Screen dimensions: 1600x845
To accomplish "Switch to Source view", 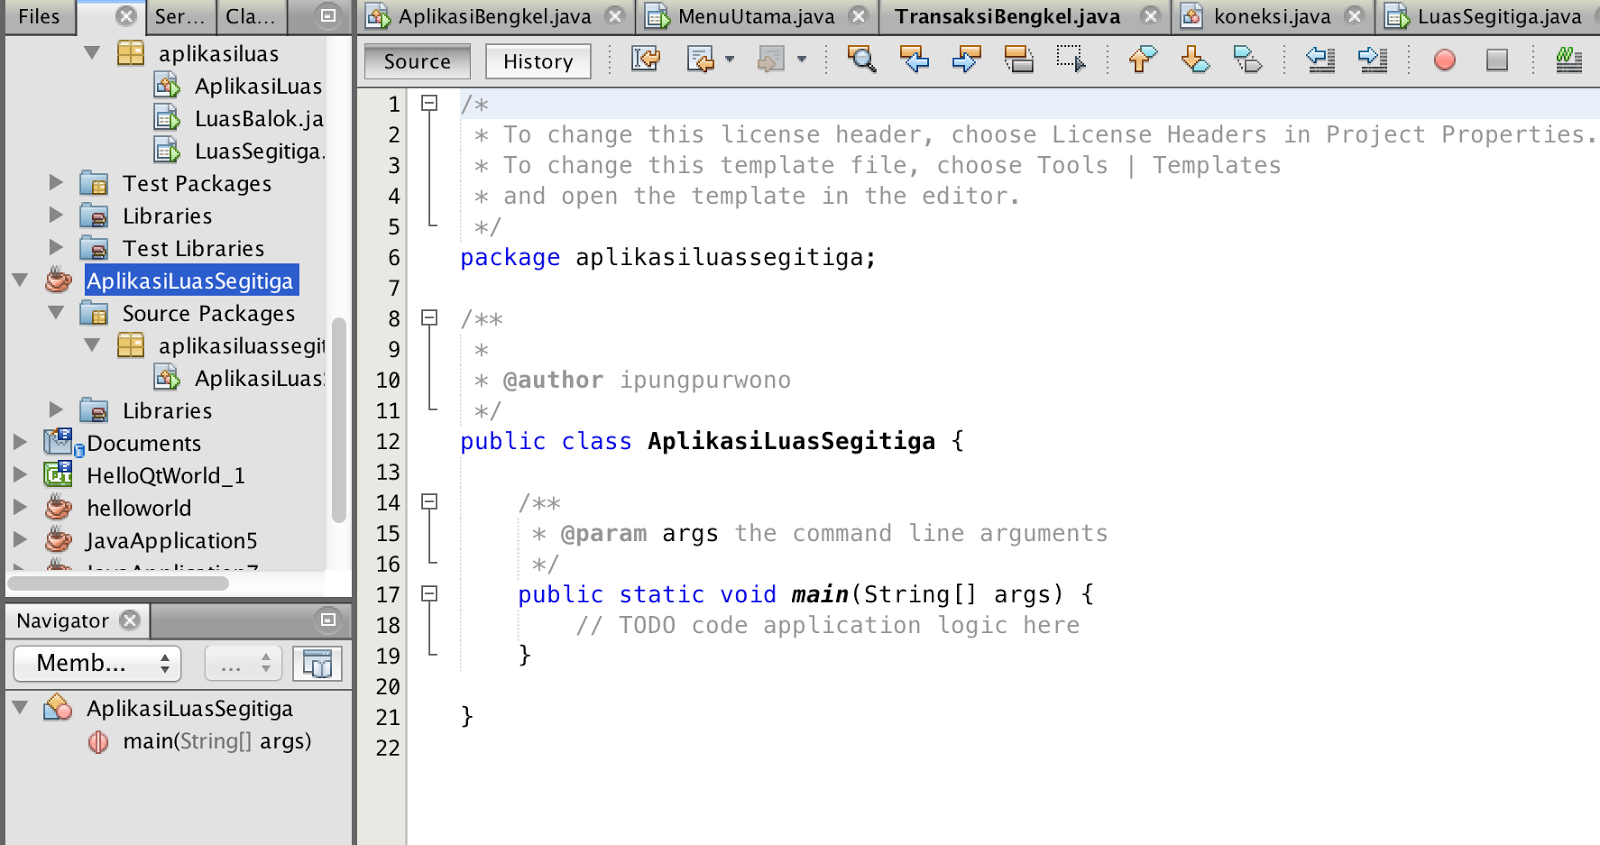I will click(x=417, y=61).
